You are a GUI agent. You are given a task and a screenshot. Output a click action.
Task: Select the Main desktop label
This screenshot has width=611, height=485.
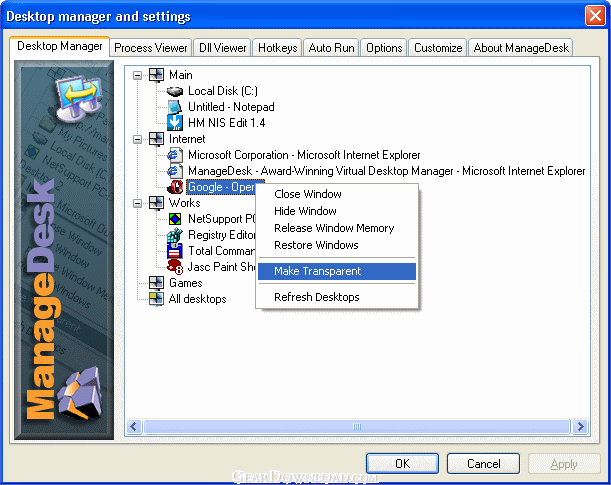pos(180,75)
